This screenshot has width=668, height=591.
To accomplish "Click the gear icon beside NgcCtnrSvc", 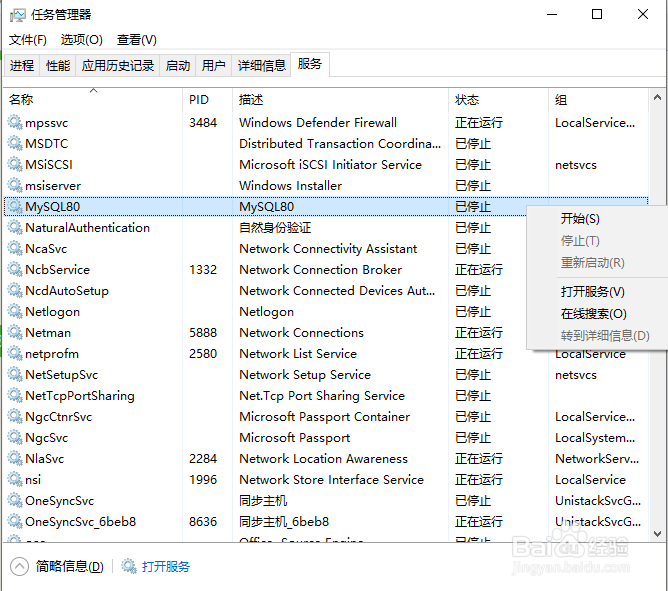I will click(x=15, y=416).
